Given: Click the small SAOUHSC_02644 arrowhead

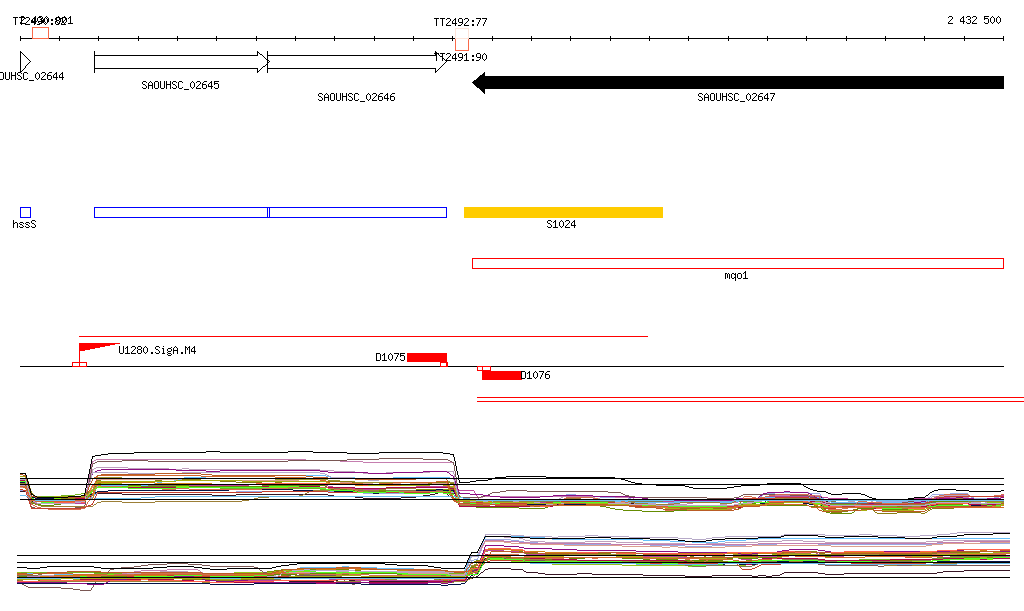Looking at the screenshot, I should (25, 62).
